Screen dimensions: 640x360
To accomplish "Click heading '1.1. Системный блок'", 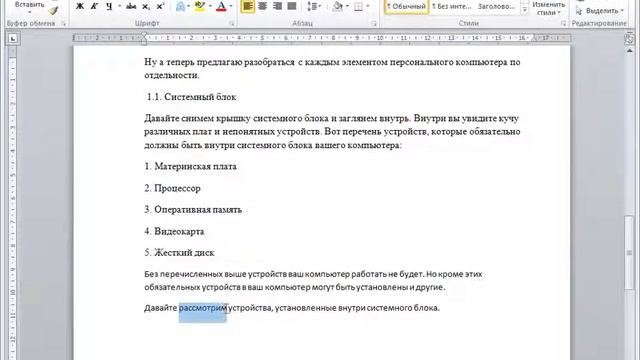I will point(191,97).
